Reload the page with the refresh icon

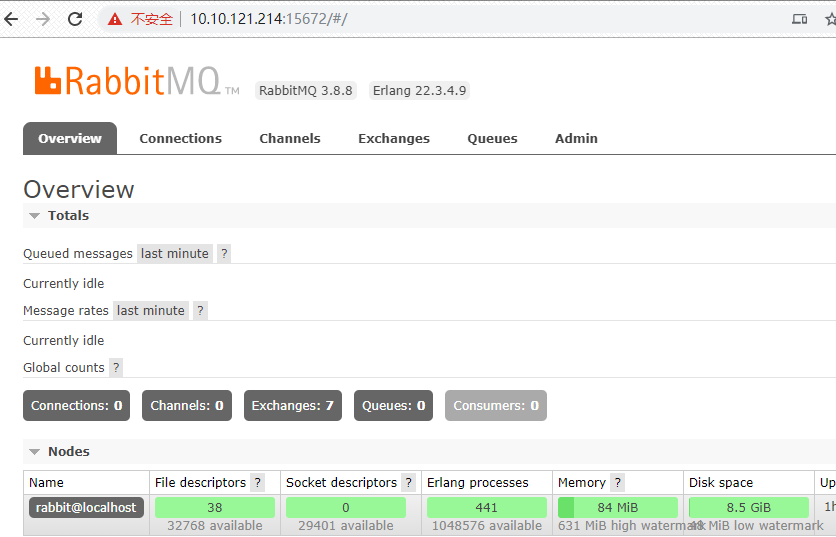point(75,19)
